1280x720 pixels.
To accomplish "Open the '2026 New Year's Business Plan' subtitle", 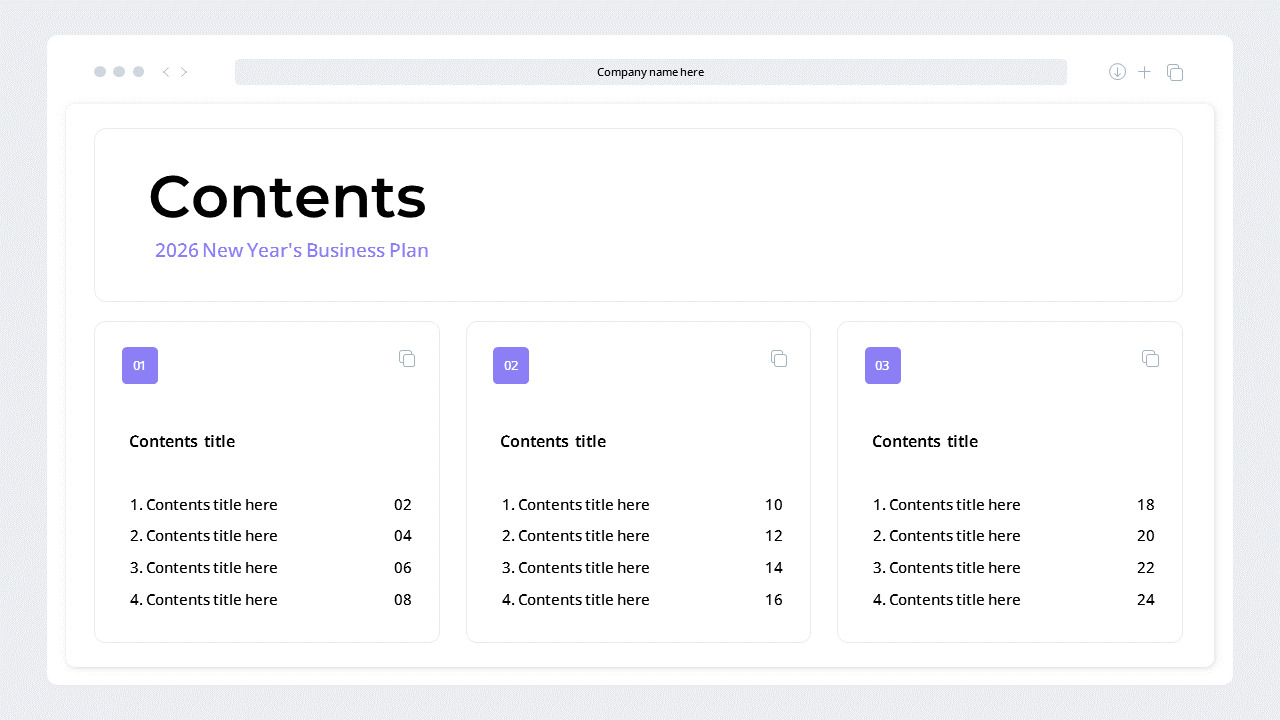I will point(291,250).
